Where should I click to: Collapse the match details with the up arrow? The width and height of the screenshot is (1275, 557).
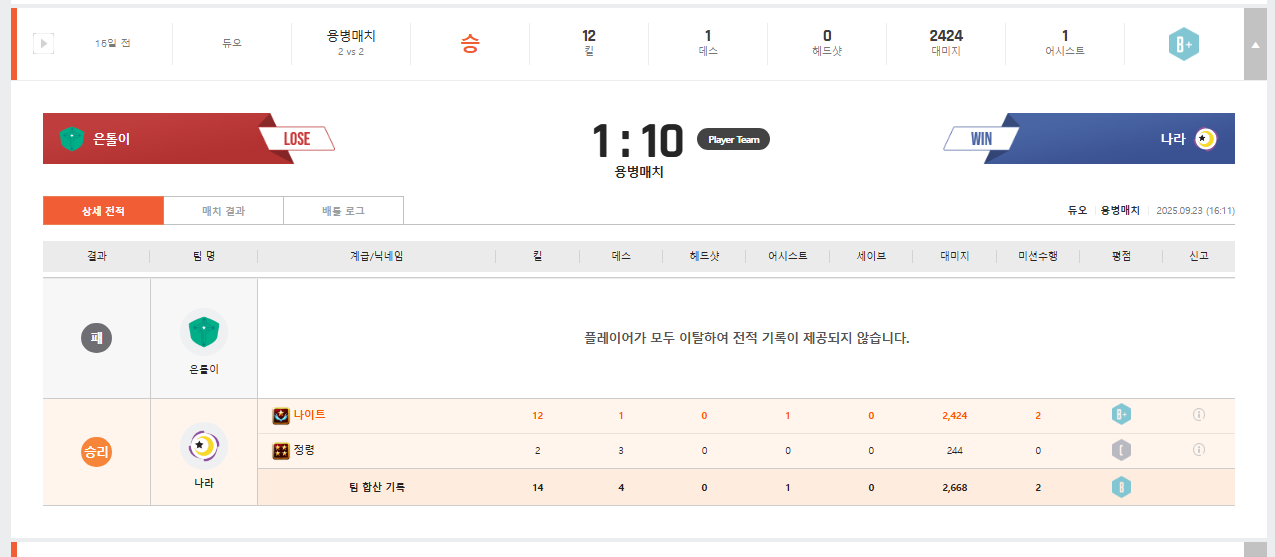[x=1254, y=44]
